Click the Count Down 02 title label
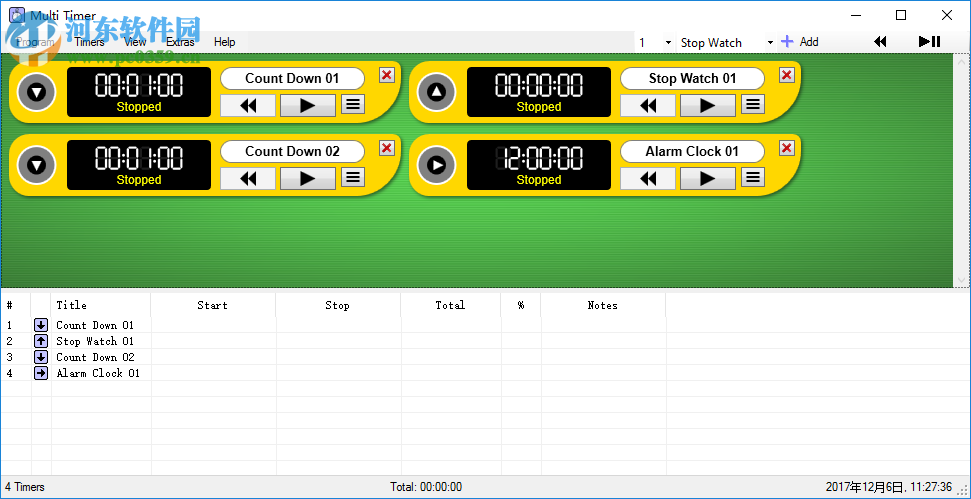The width and height of the screenshot is (971, 499). point(292,152)
